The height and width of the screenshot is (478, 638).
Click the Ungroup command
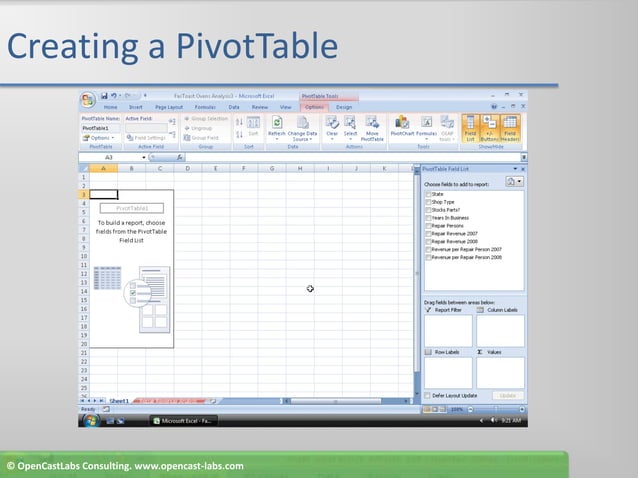tap(198, 128)
